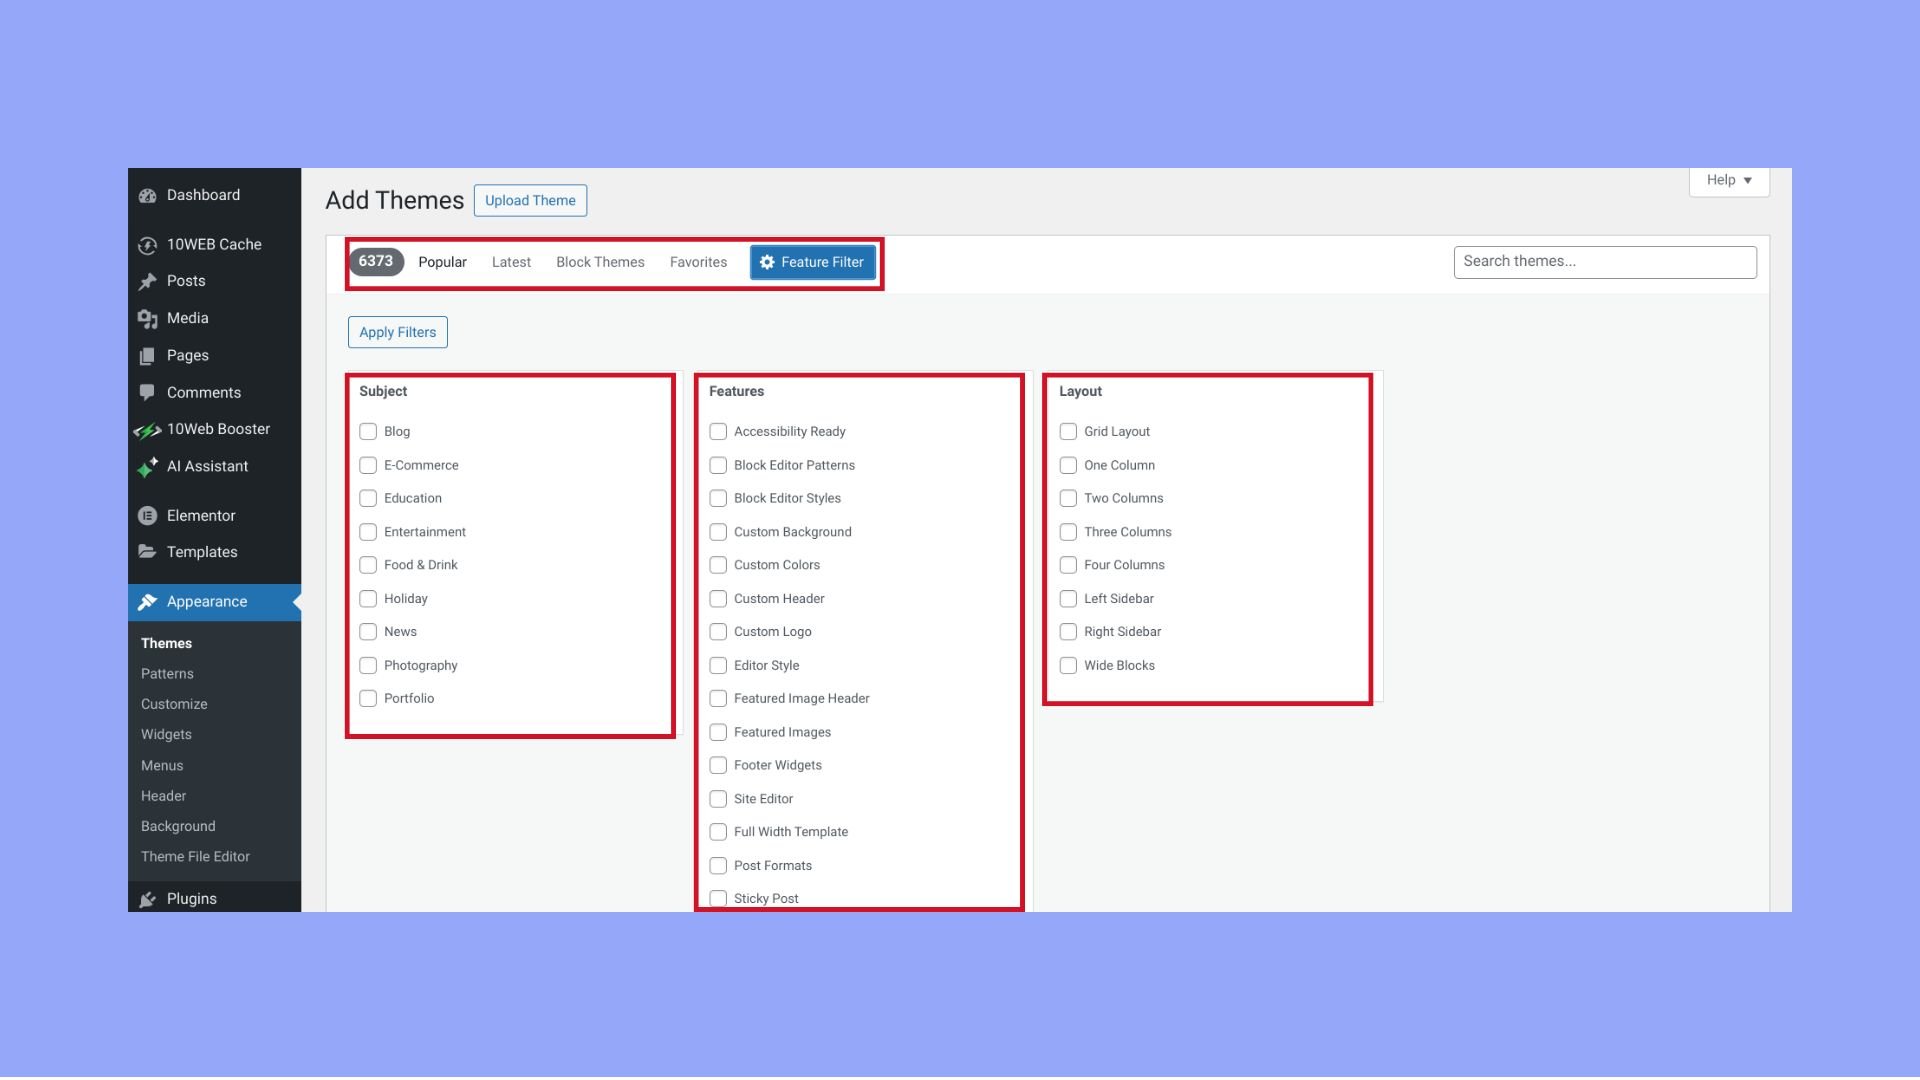The height and width of the screenshot is (1080, 1920).
Task: Switch to the Block Themes tab
Action: (x=600, y=262)
